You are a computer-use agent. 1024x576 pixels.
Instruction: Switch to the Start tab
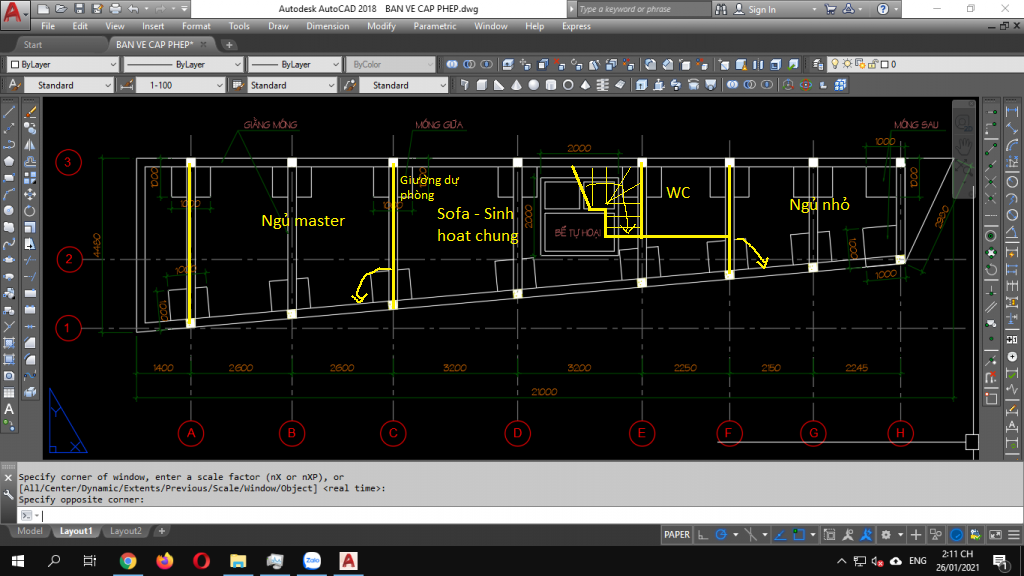[x=33, y=44]
